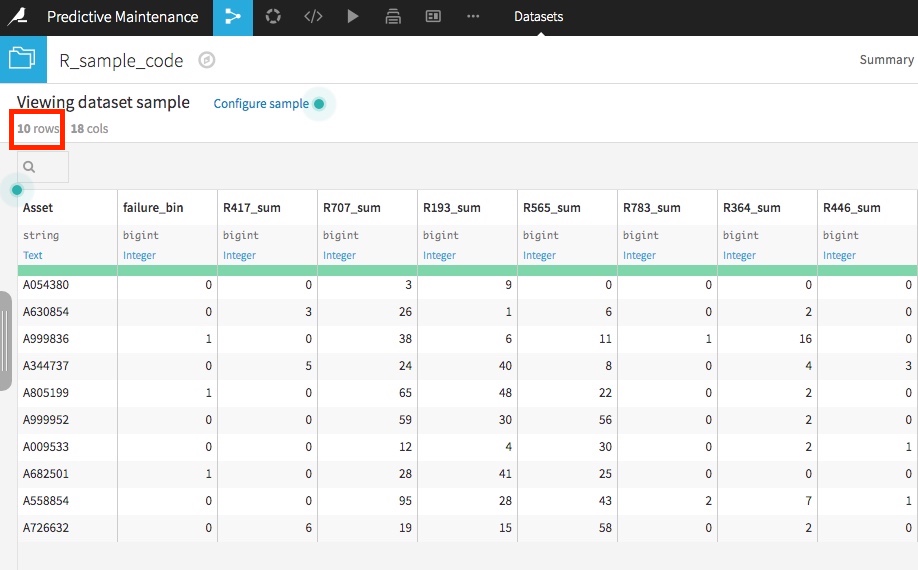918x570 pixels.
Task: Click the teal hint dot near Configure sample
Action: pos(319,104)
